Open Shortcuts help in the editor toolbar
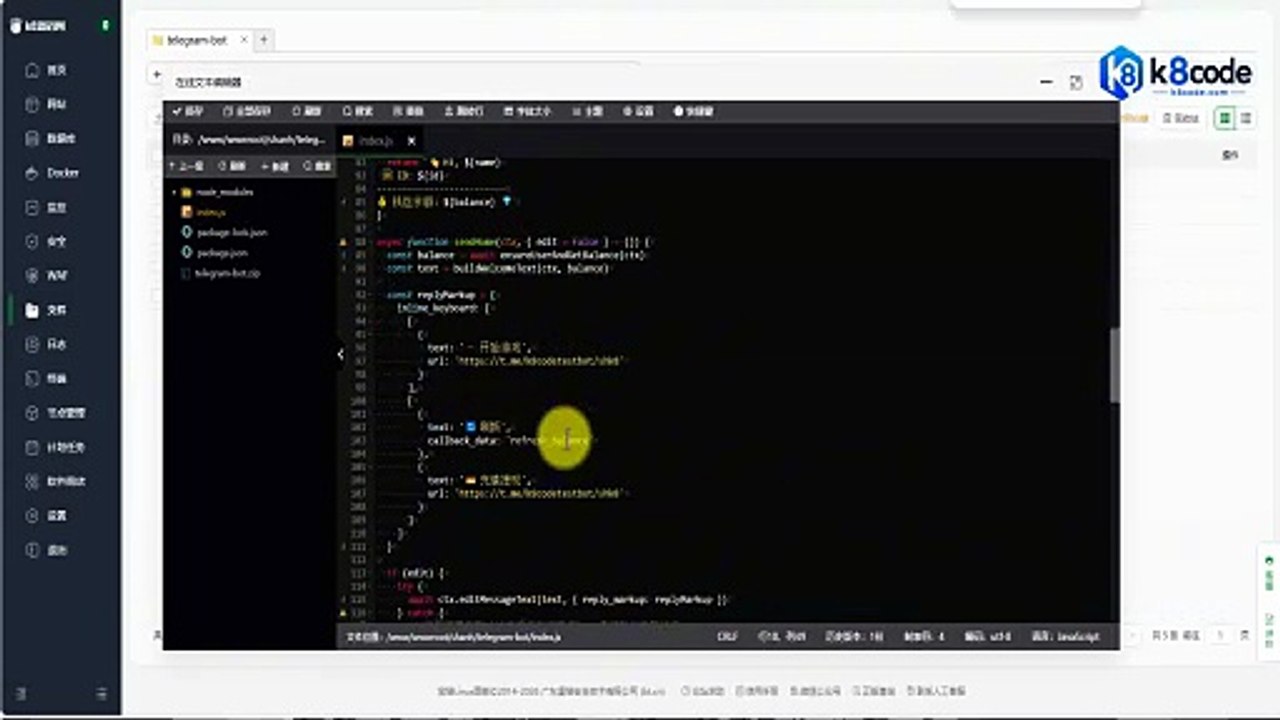The image size is (1280, 720). click(693, 111)
